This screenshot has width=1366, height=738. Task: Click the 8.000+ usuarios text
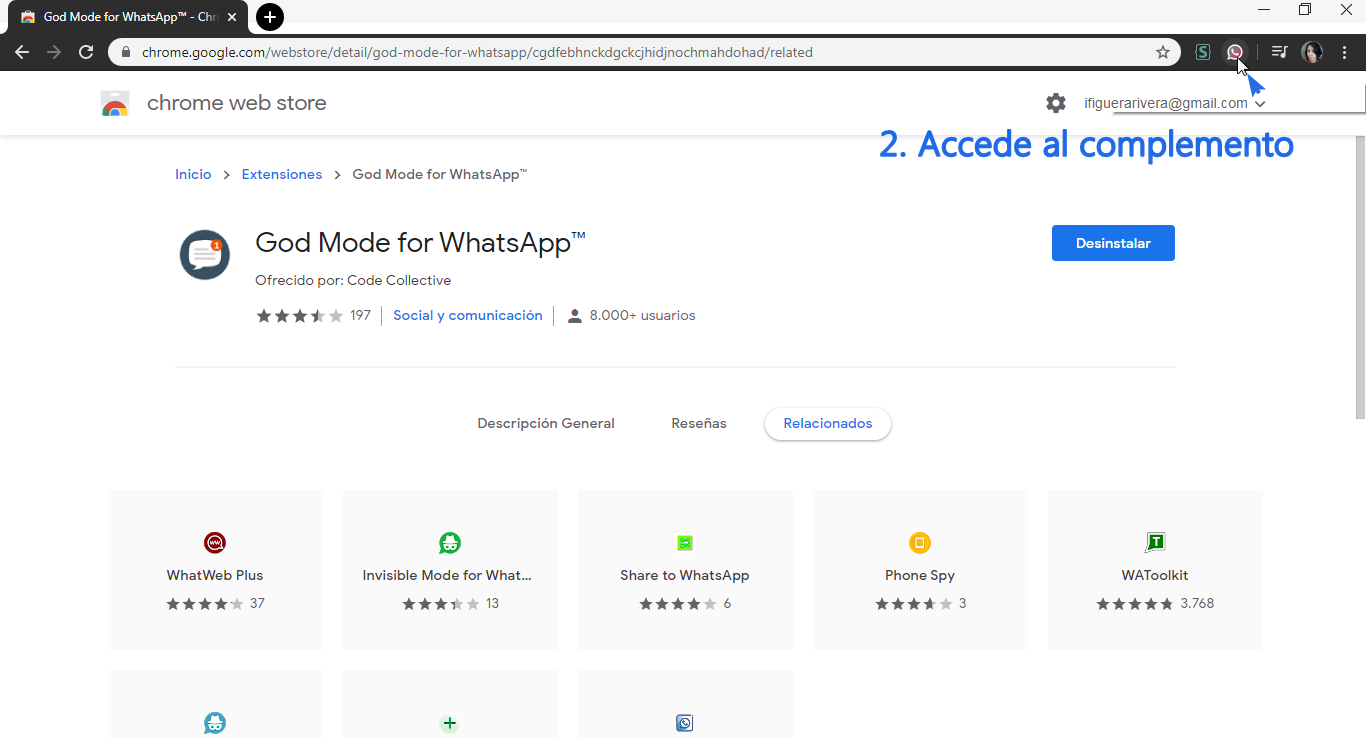click(x=642, y=315)
